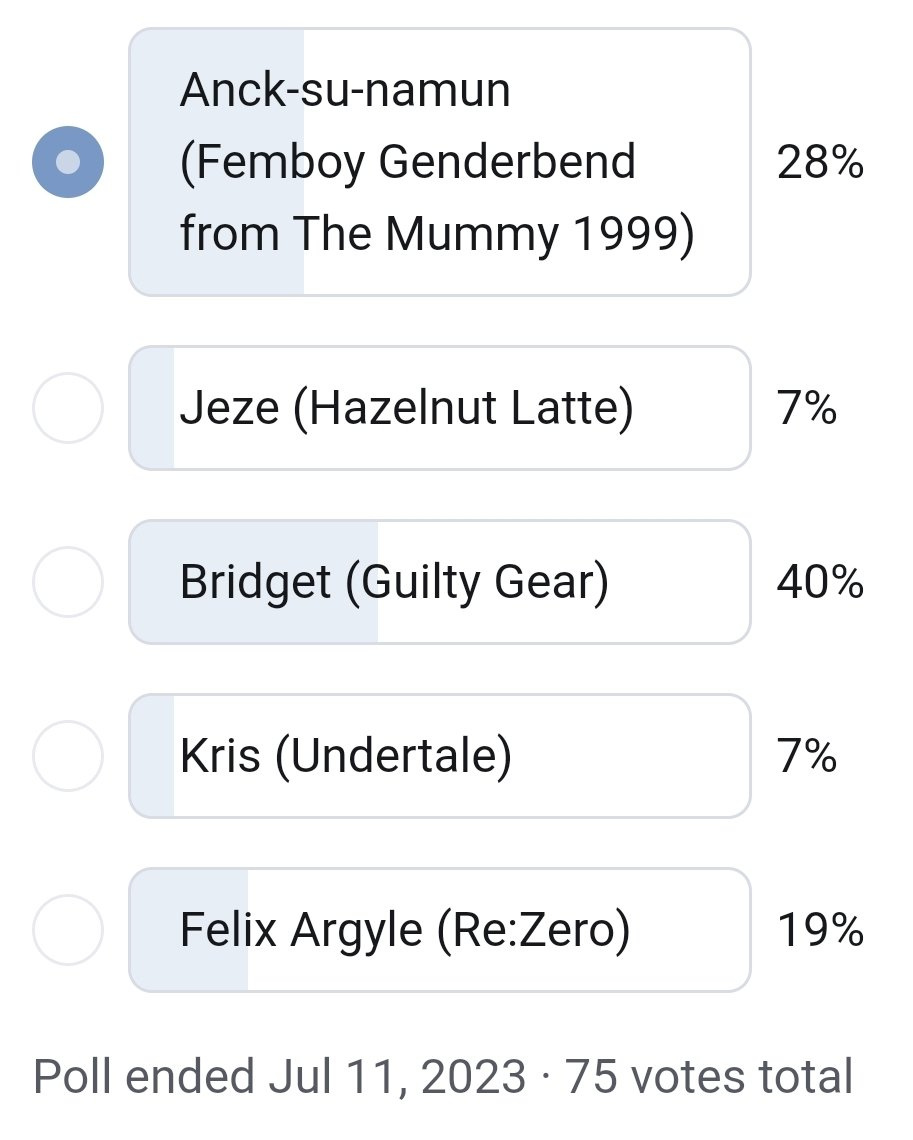Select the Jeze radio button

(68, 408)
